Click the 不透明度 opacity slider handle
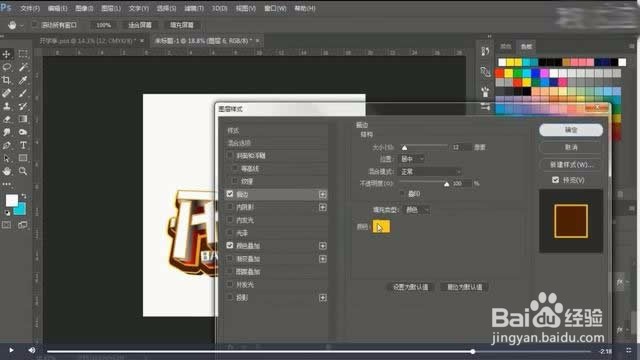This screenshot has height=360, width=640. coord(447,184)
